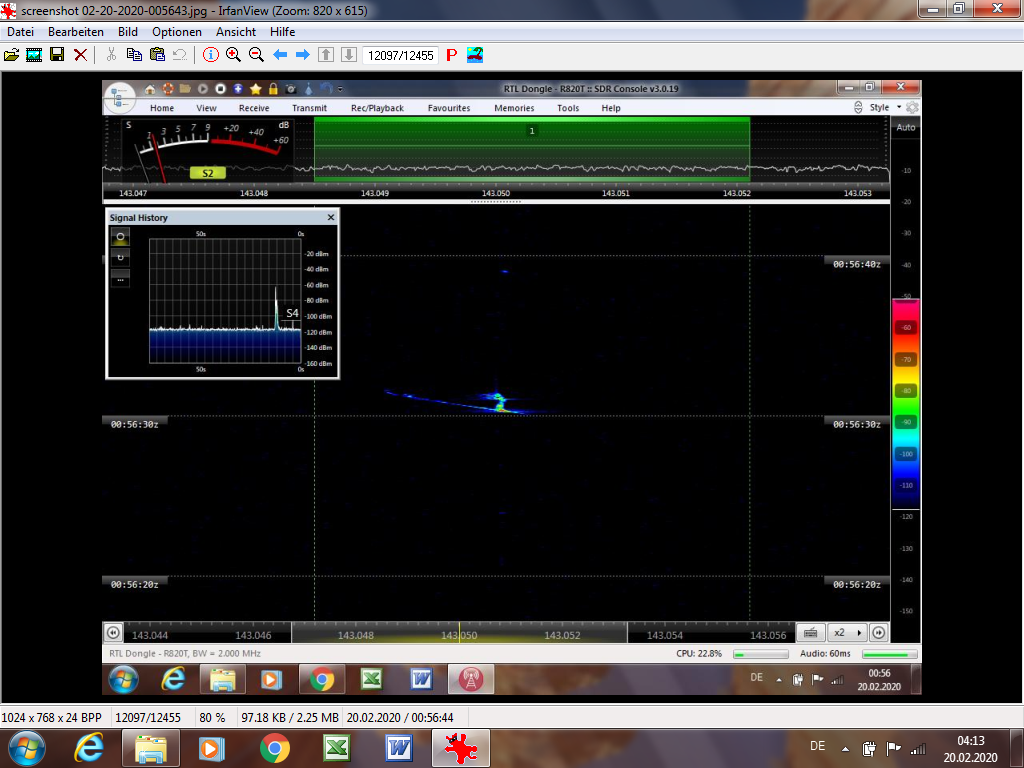Expand SDR Console quick access dropdown arrow
This screenshot has height=768, width=1024.
point(340,89)
